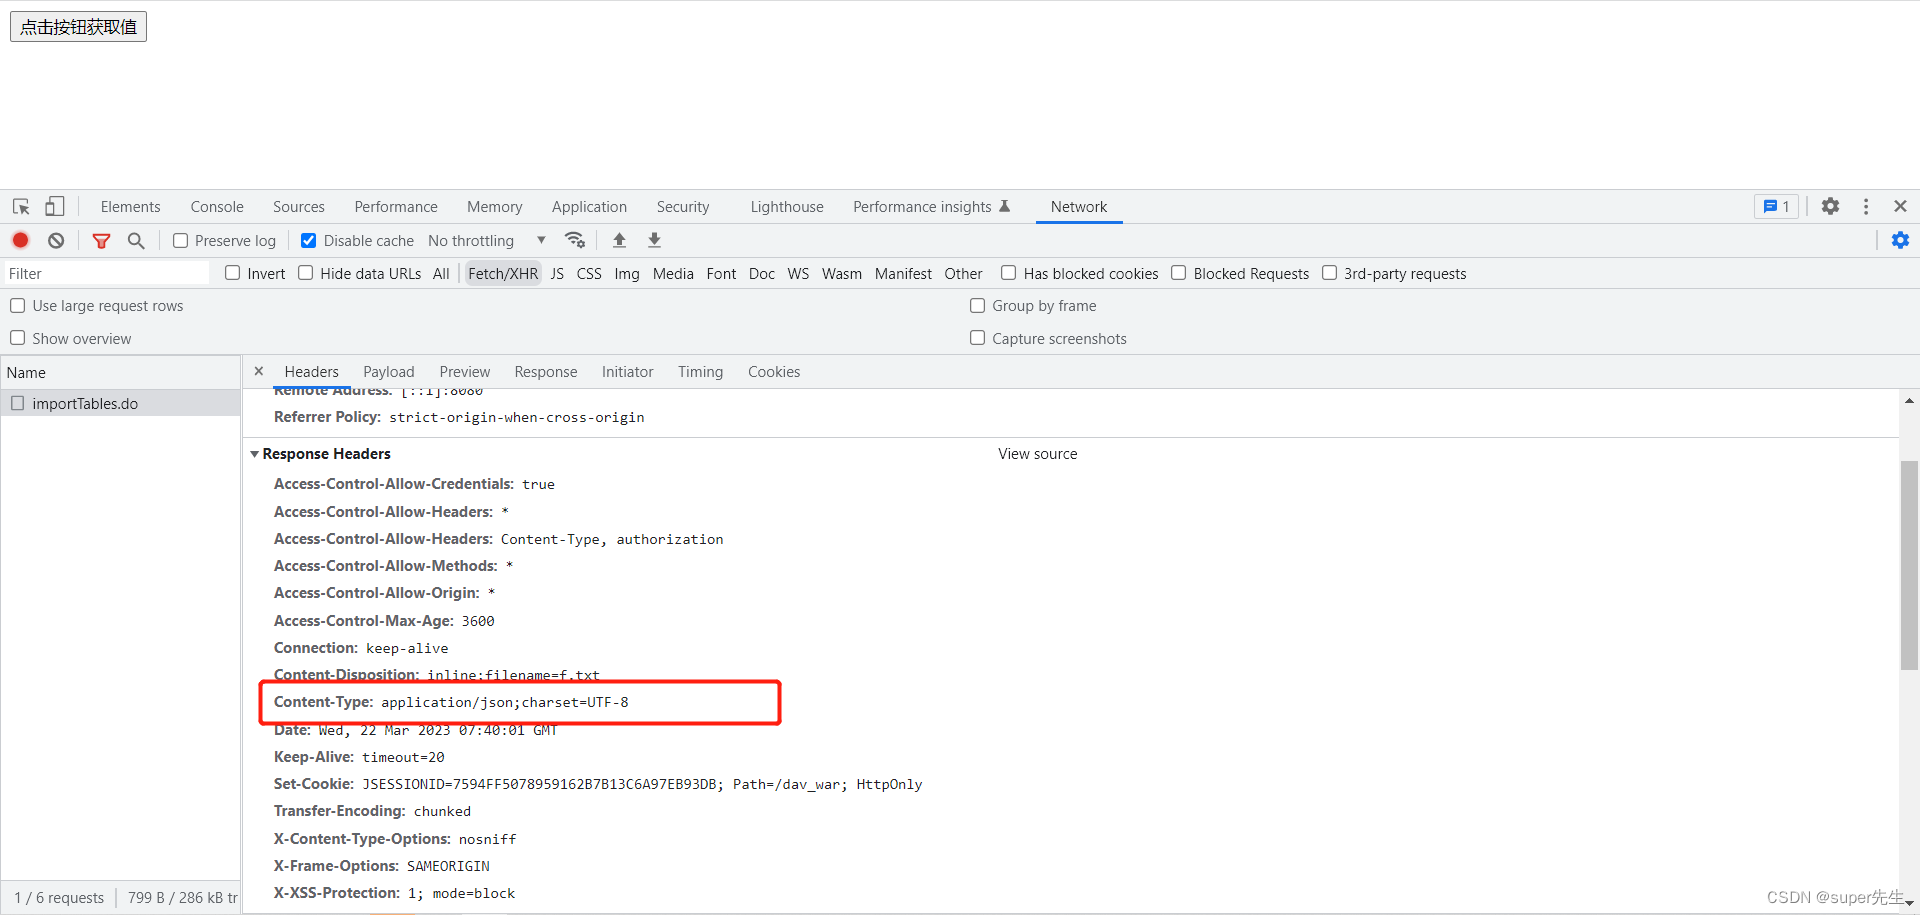1920x915 pixels.
Task: Click the 点击按钮获取值 page button
Action: 79,27
